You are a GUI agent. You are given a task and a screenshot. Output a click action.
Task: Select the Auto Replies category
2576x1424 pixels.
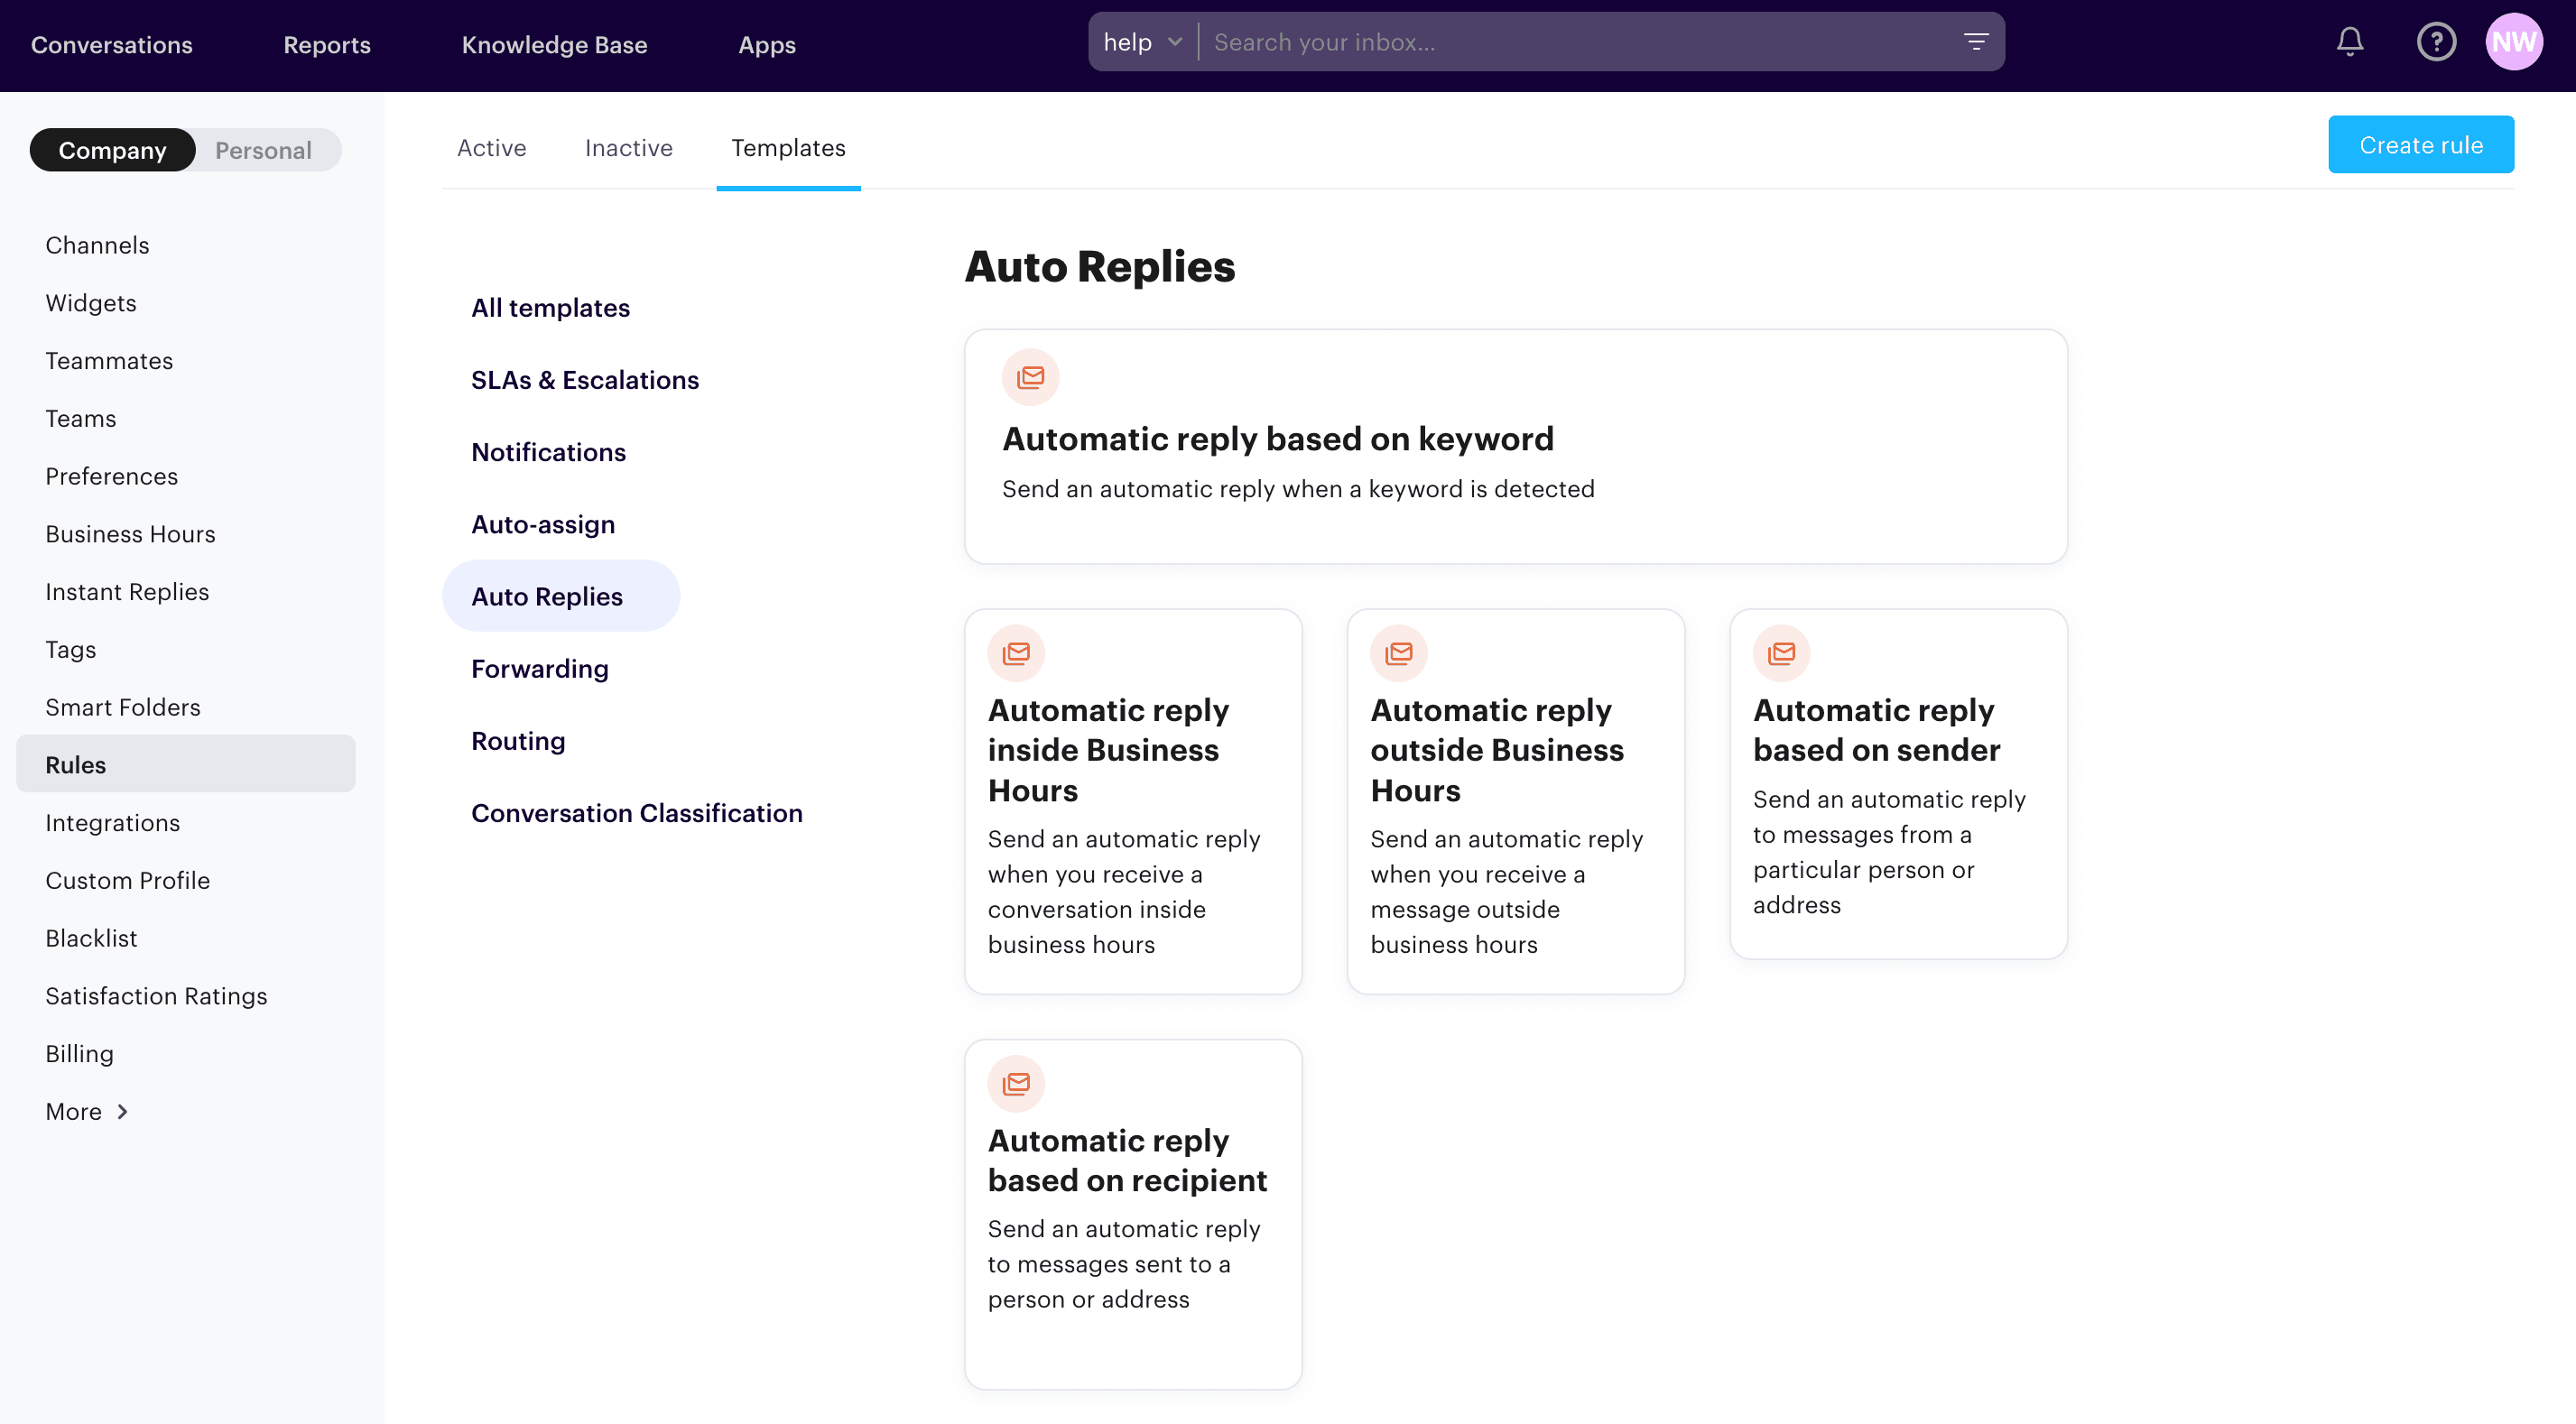point(546,595)
